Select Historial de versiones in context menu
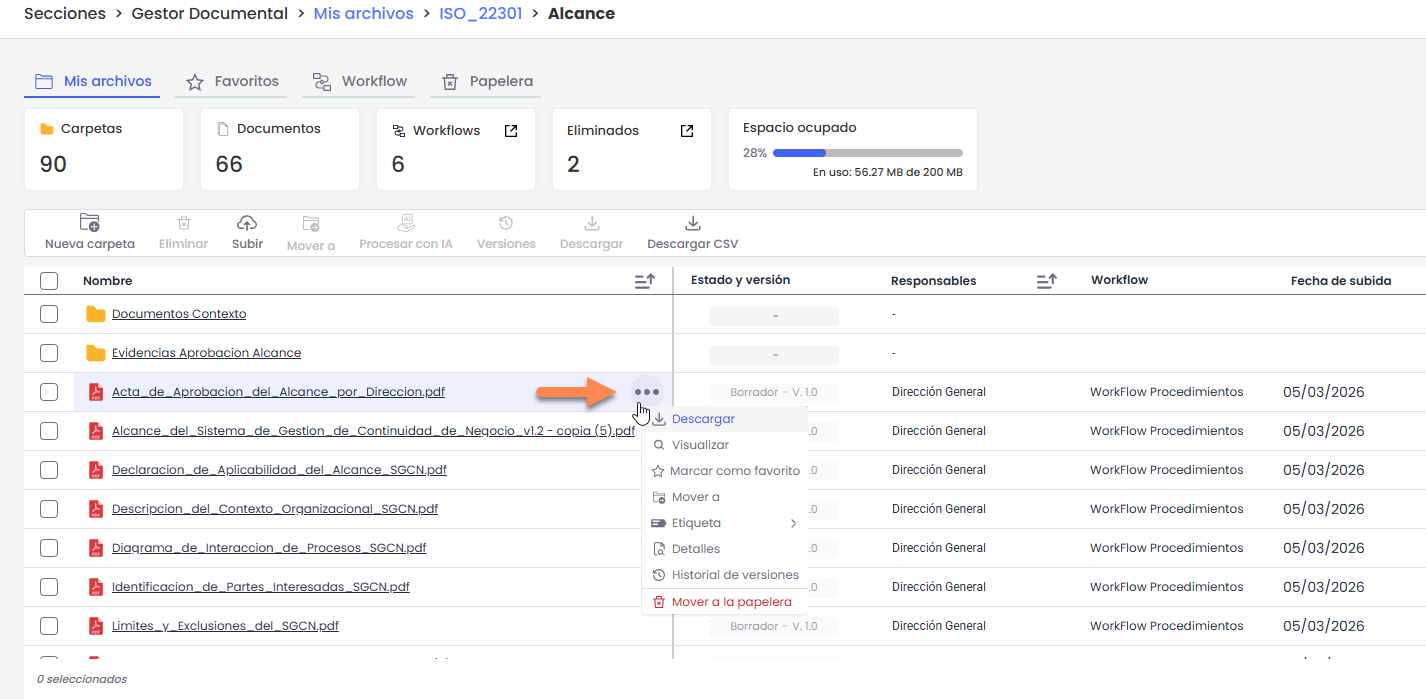Screen dimensions: 1426x699 [734, 575]
